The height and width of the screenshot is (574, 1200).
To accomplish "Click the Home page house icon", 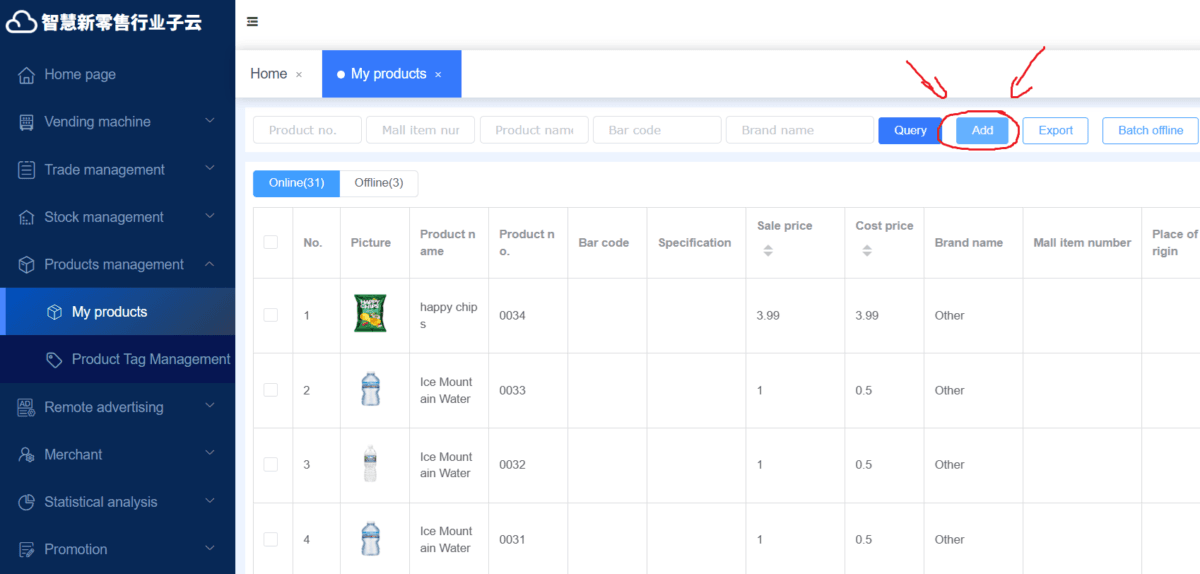I will 27,75.
